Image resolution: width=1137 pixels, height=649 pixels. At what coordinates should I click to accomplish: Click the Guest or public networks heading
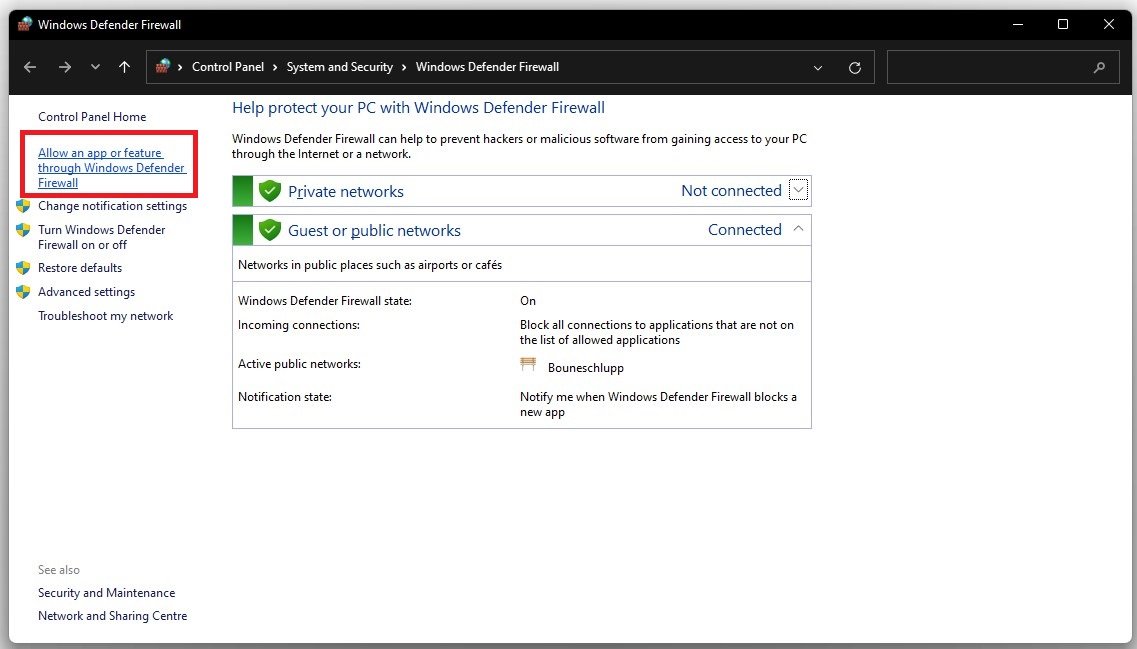click(x=374, y=231)
